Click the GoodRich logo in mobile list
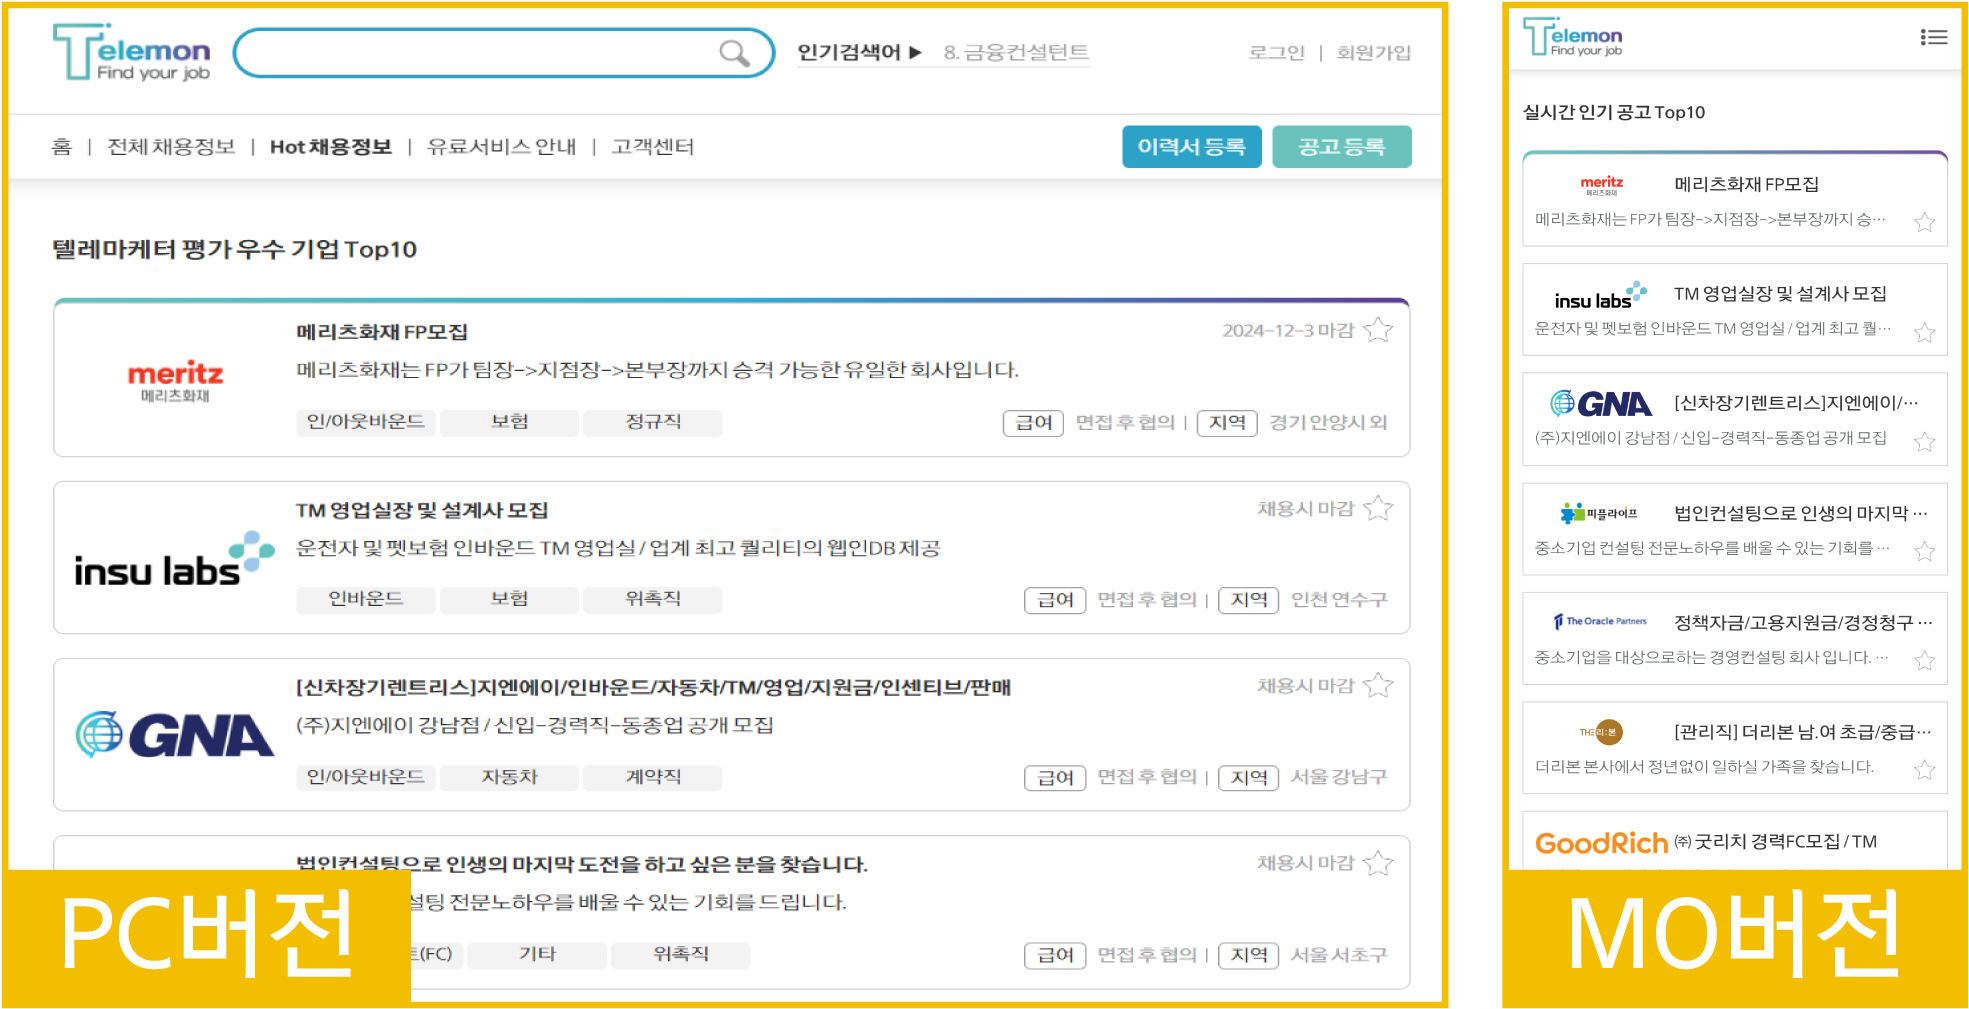 click(x=1601, y=843)
